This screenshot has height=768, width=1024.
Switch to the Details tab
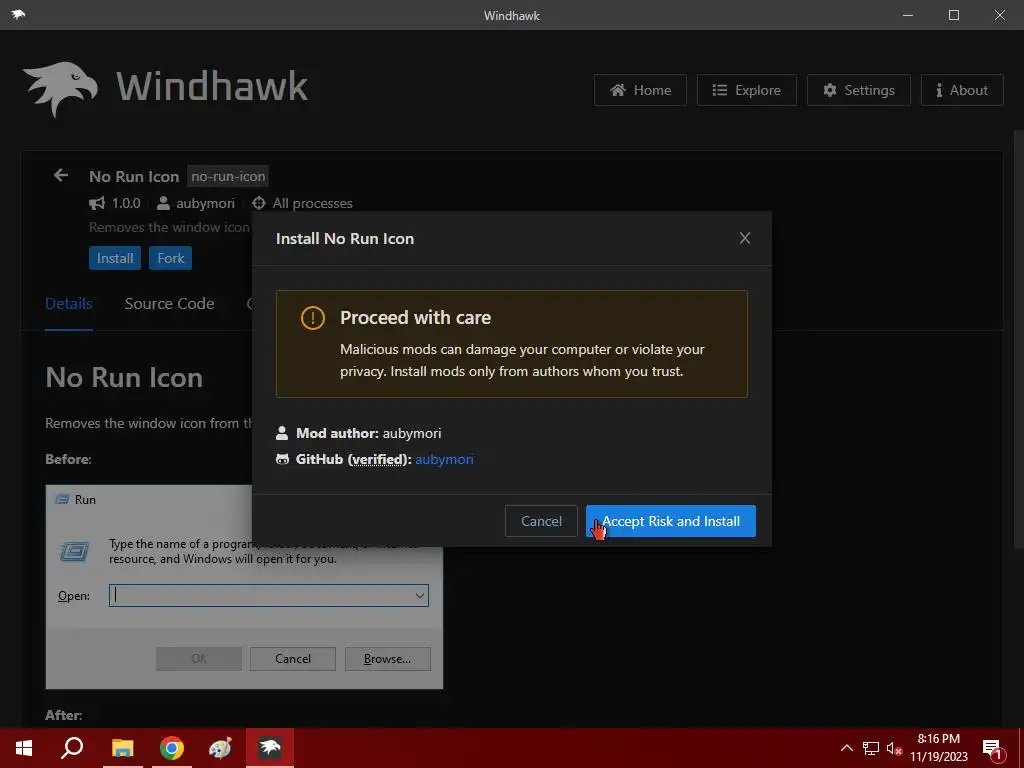pyautogui.click(x=69, y=304)
